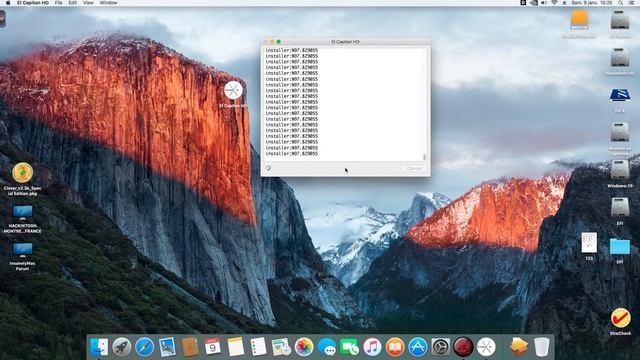This screenshot has height=360, width=640.
Task: Open Launchpad rocket icon in dock
Action: point(122,347)
